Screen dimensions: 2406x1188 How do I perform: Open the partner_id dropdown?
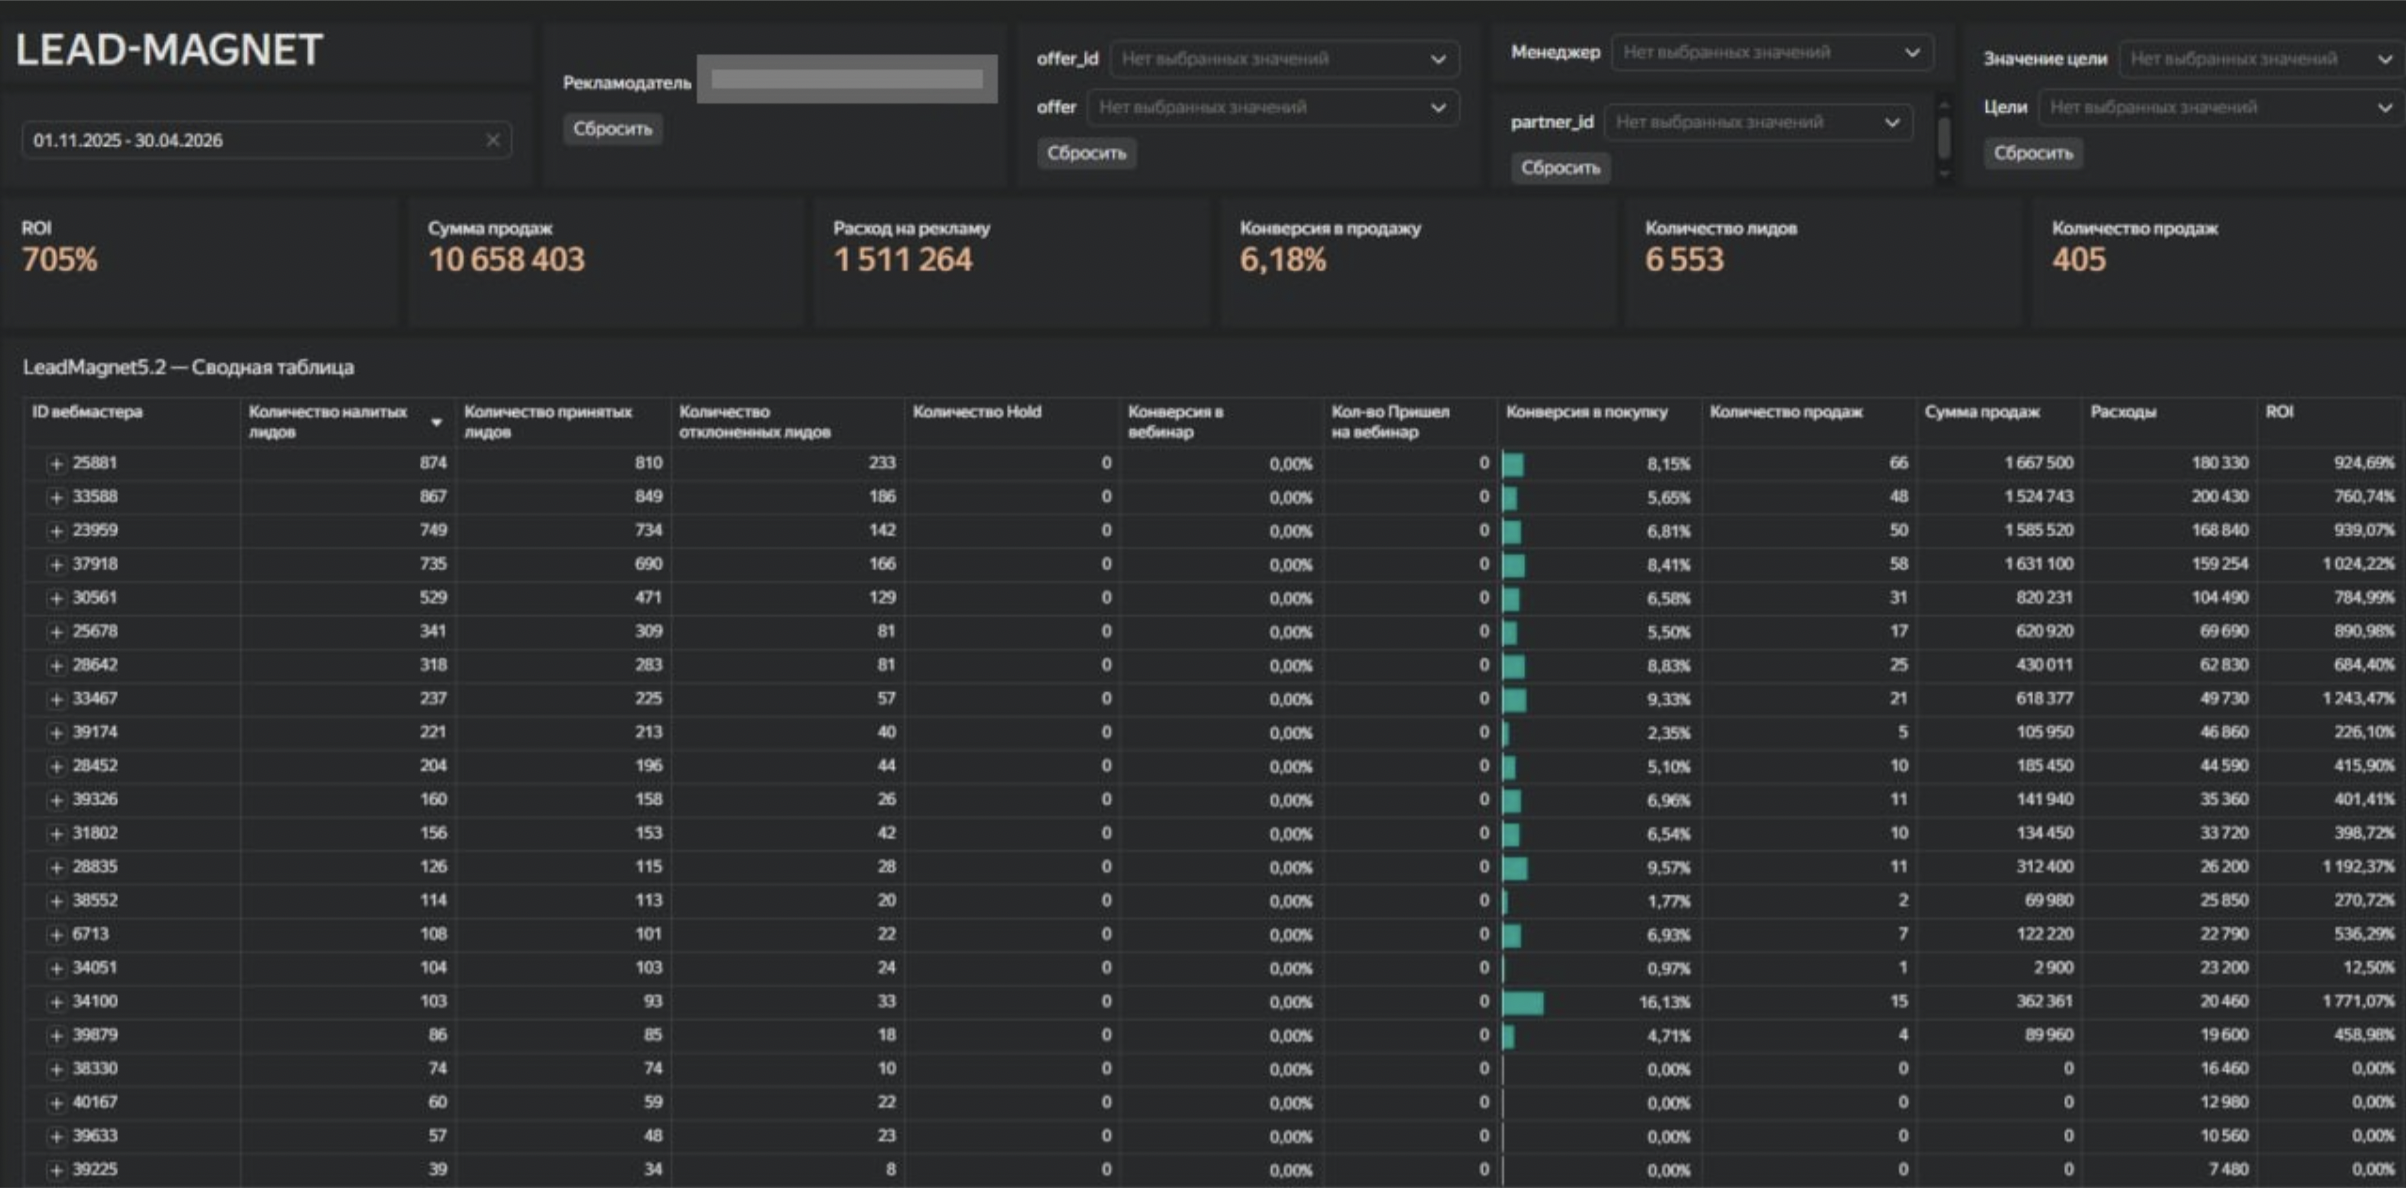(x=1758, y=122)
